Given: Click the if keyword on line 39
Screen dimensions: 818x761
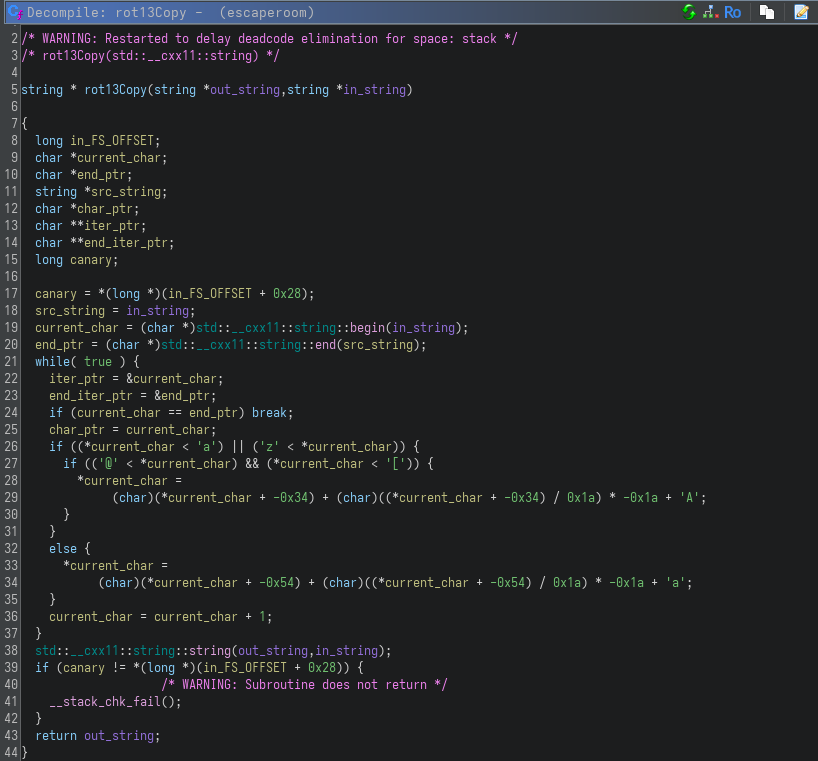Looking at the screenshot, I should (42, 668).
